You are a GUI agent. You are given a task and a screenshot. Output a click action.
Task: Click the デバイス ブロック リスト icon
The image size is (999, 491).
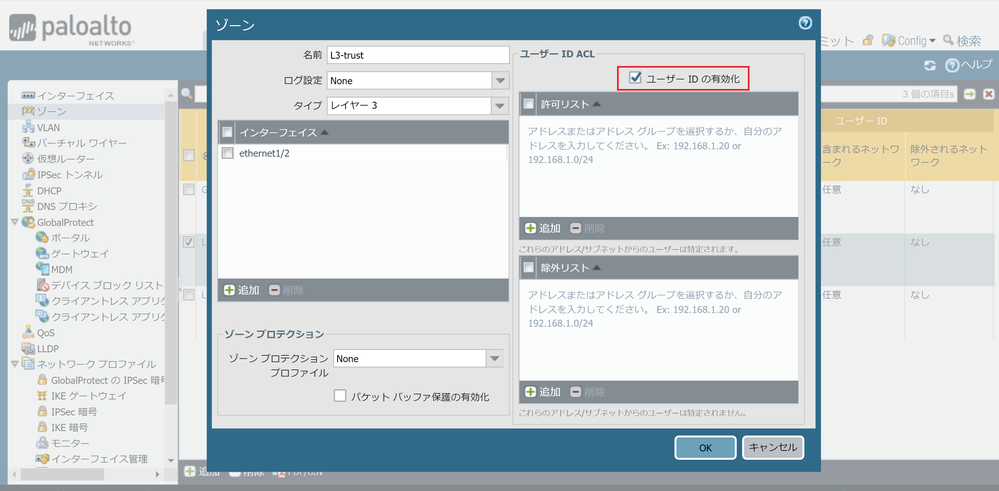pyautogui.click(x=42, y=285)
